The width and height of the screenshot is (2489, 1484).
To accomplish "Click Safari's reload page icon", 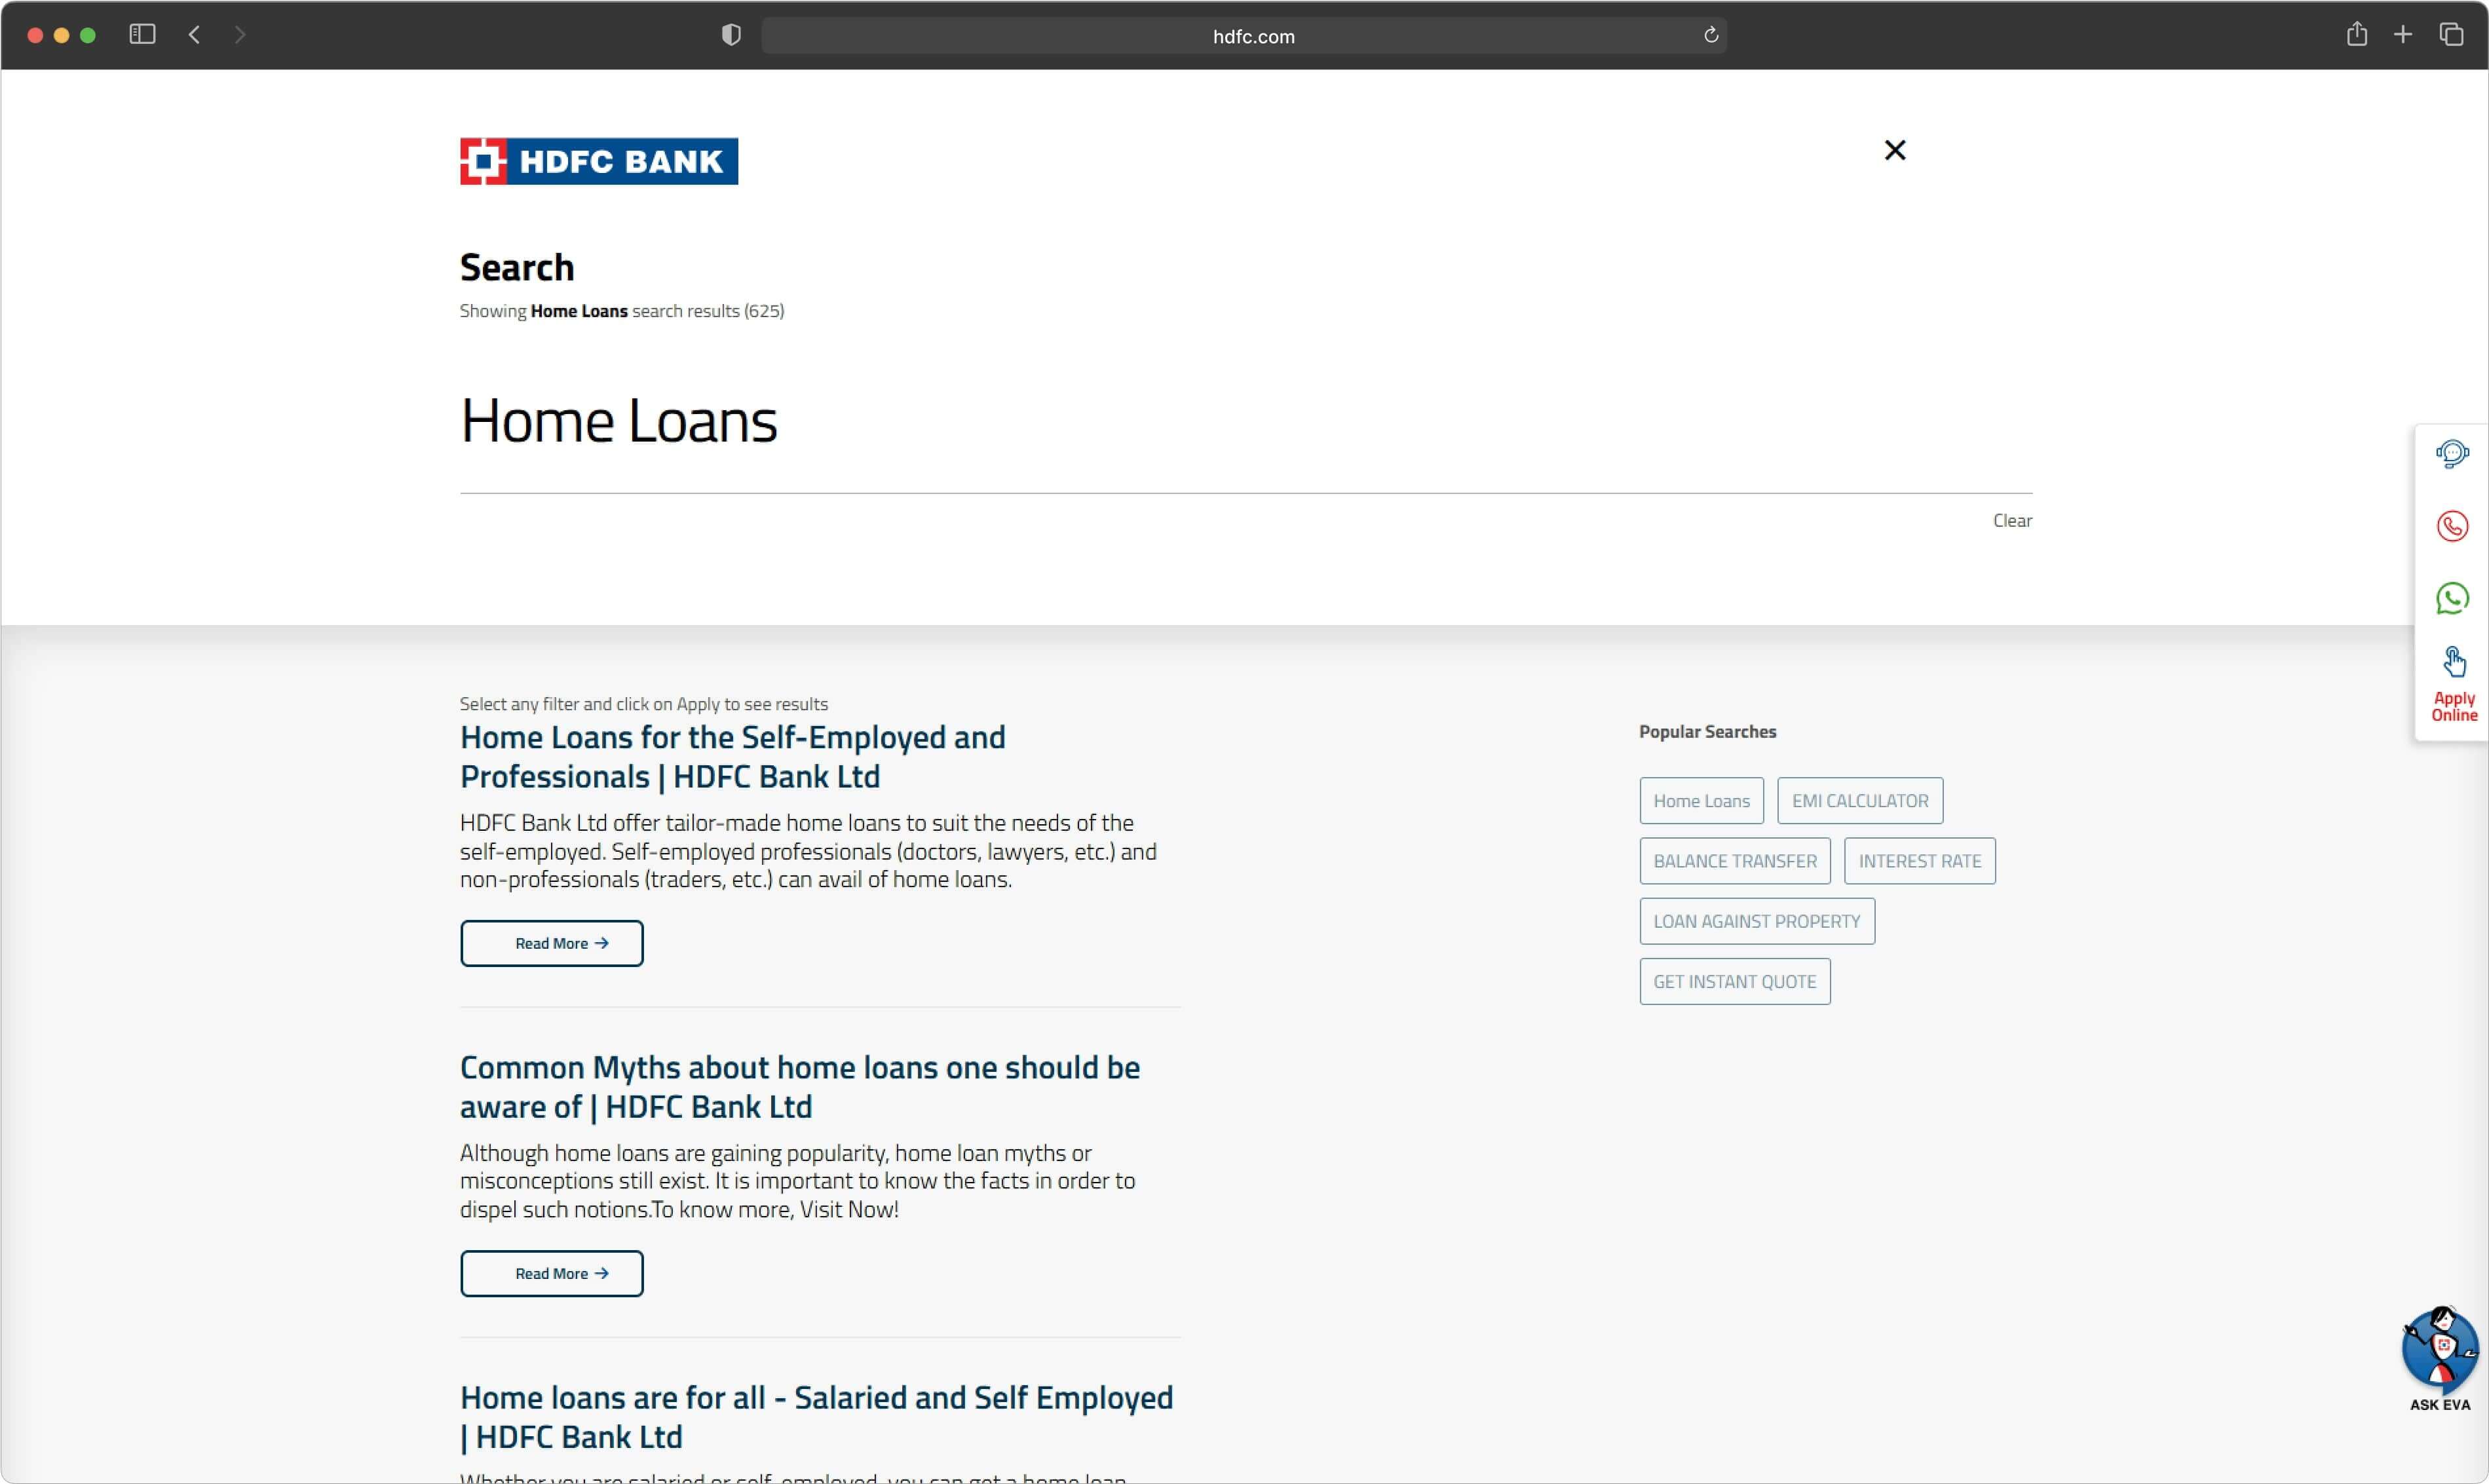I will (x=1710, y=35).
